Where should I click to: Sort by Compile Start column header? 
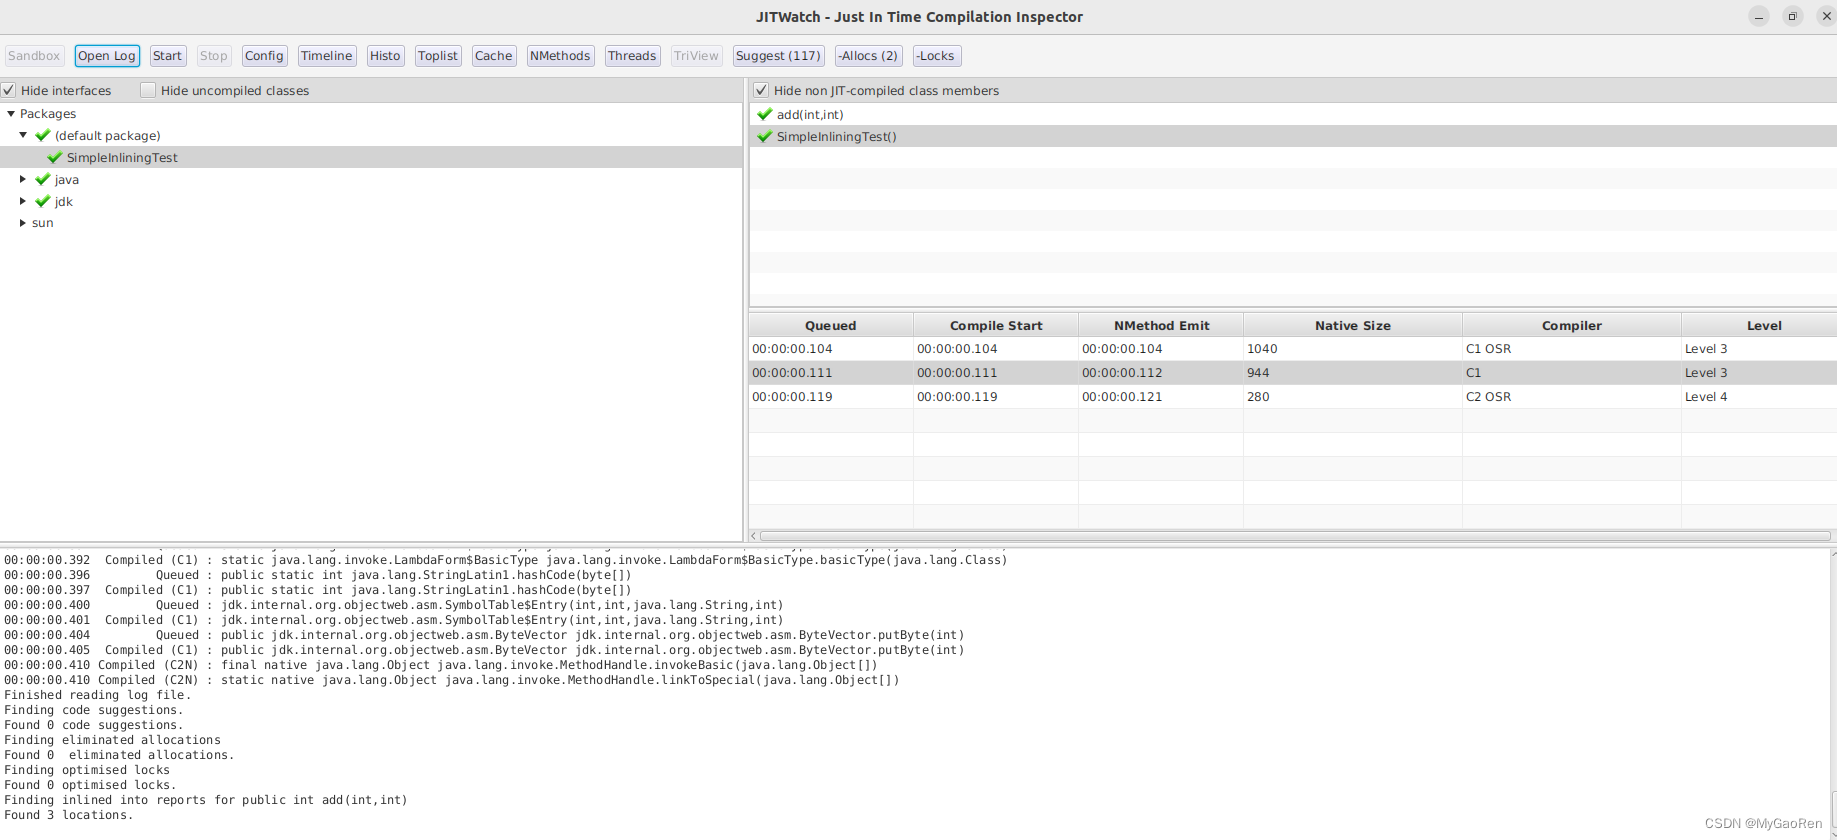click(996, 325)
